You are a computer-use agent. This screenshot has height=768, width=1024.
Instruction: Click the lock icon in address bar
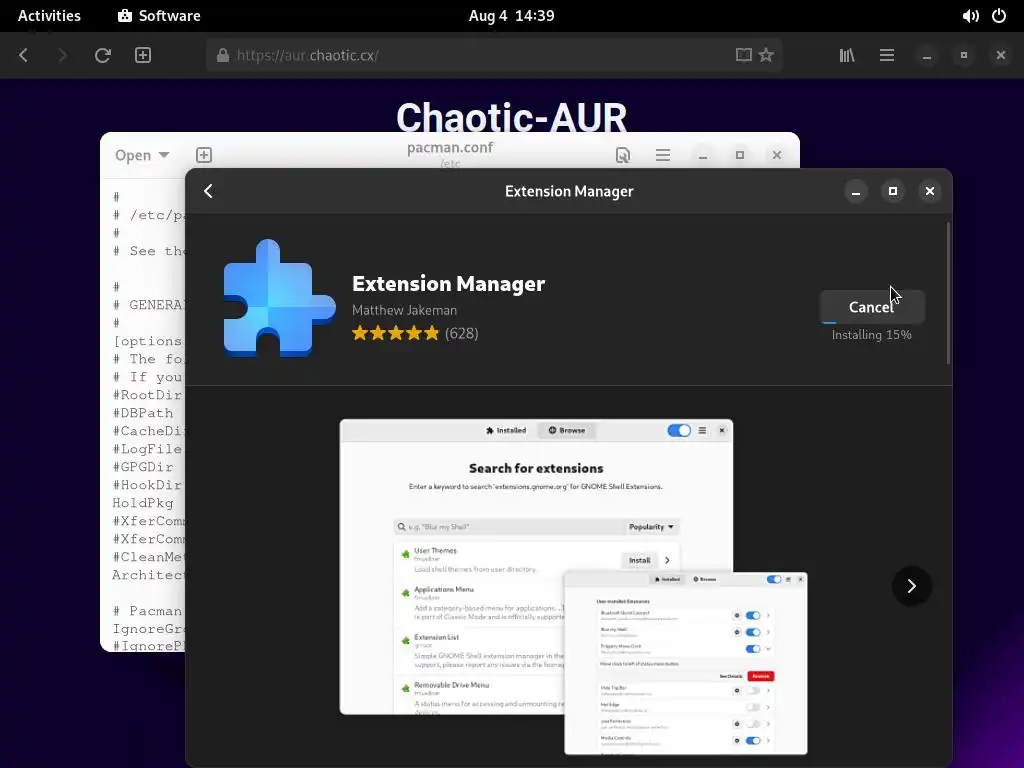(x=223, y=56)
